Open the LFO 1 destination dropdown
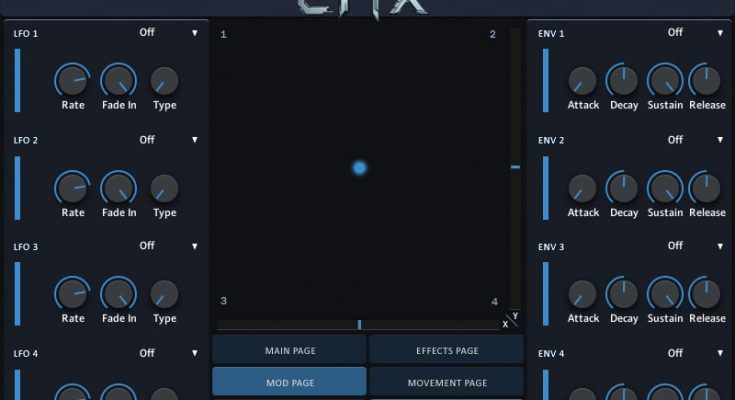 [168, 33]
